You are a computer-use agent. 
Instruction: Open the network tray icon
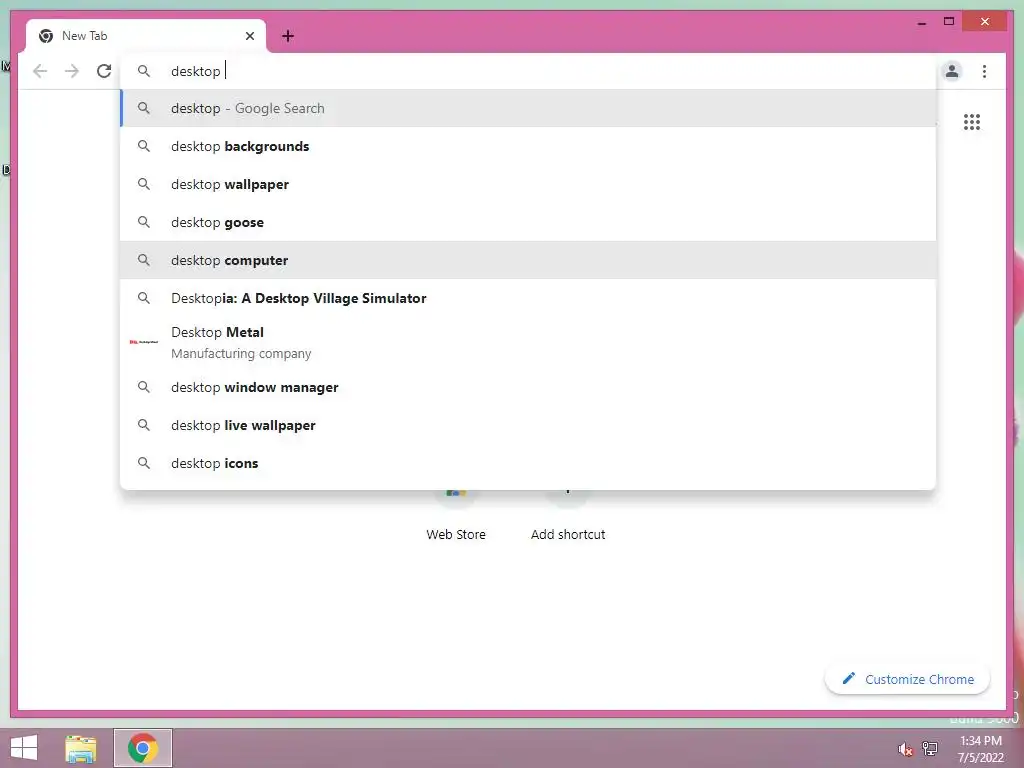tap(930, 748)
